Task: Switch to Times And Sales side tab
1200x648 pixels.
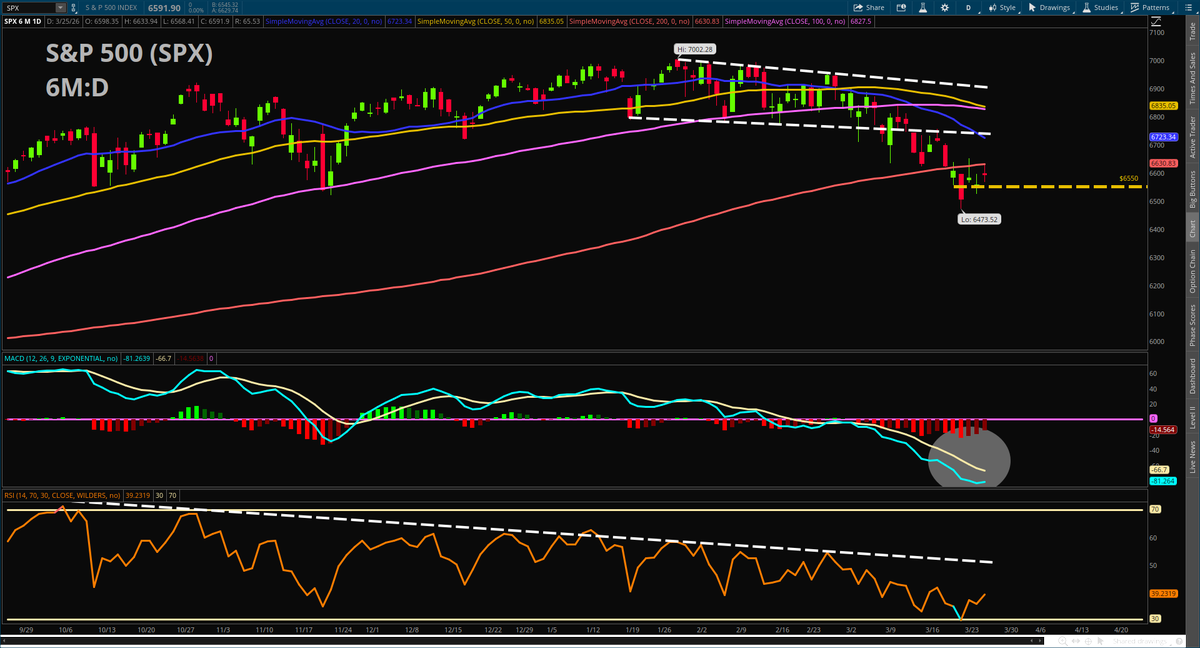Action: [x=1191, y=81]
